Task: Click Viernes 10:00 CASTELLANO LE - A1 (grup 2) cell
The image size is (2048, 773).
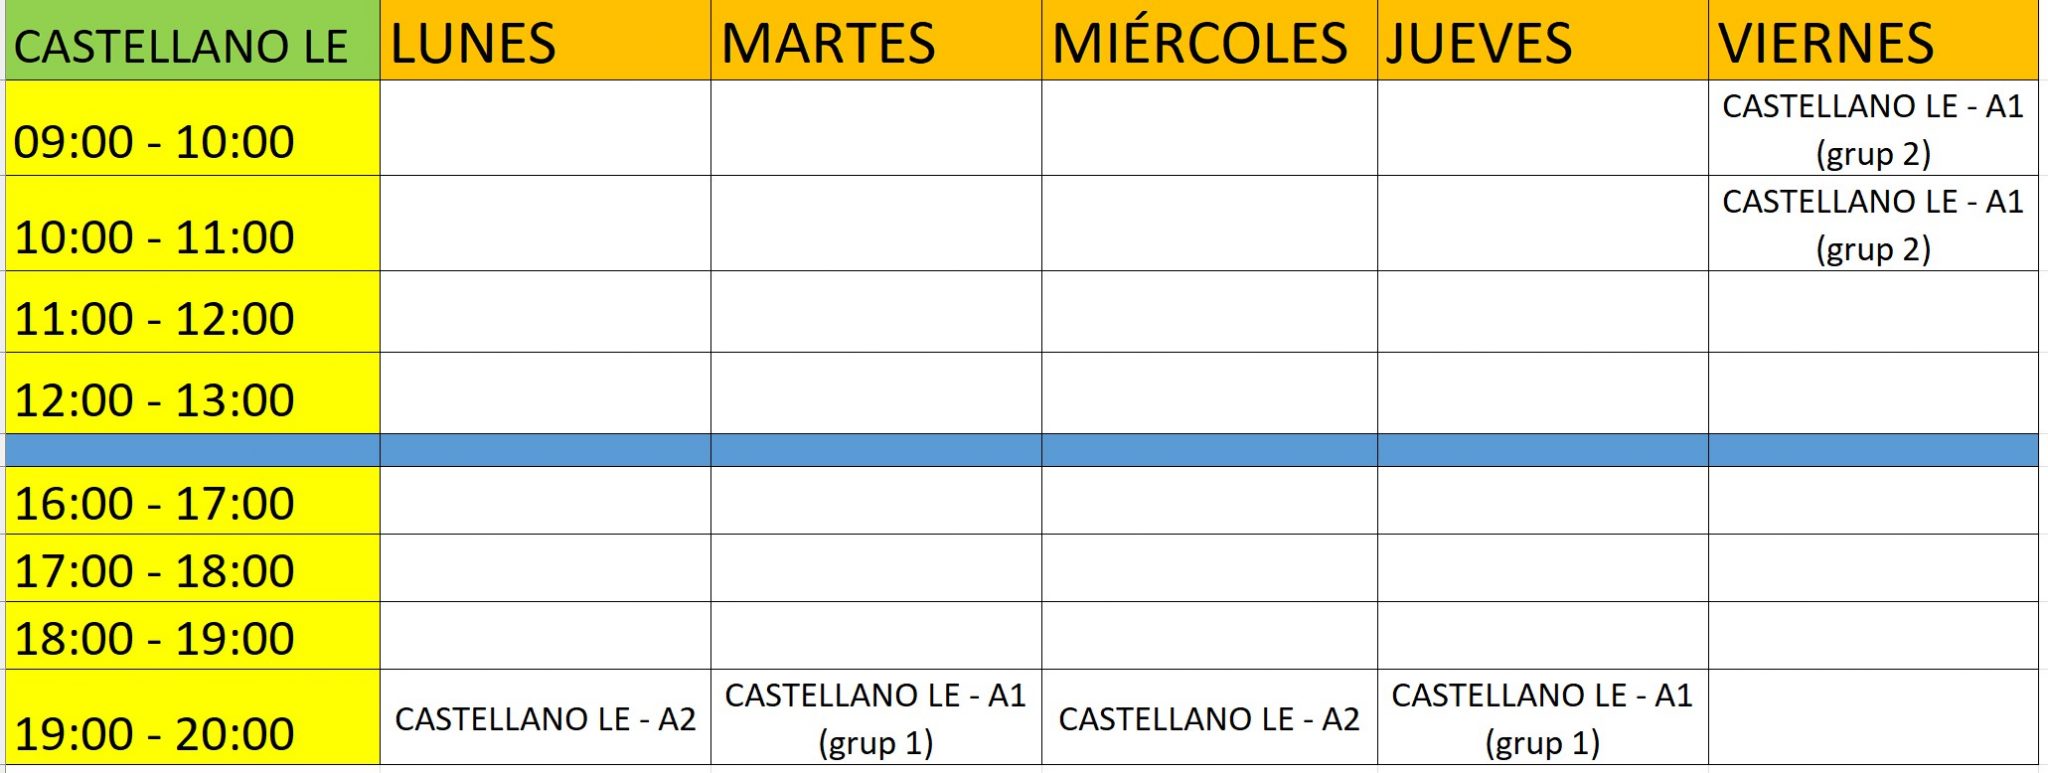Action: point(1873,224)
